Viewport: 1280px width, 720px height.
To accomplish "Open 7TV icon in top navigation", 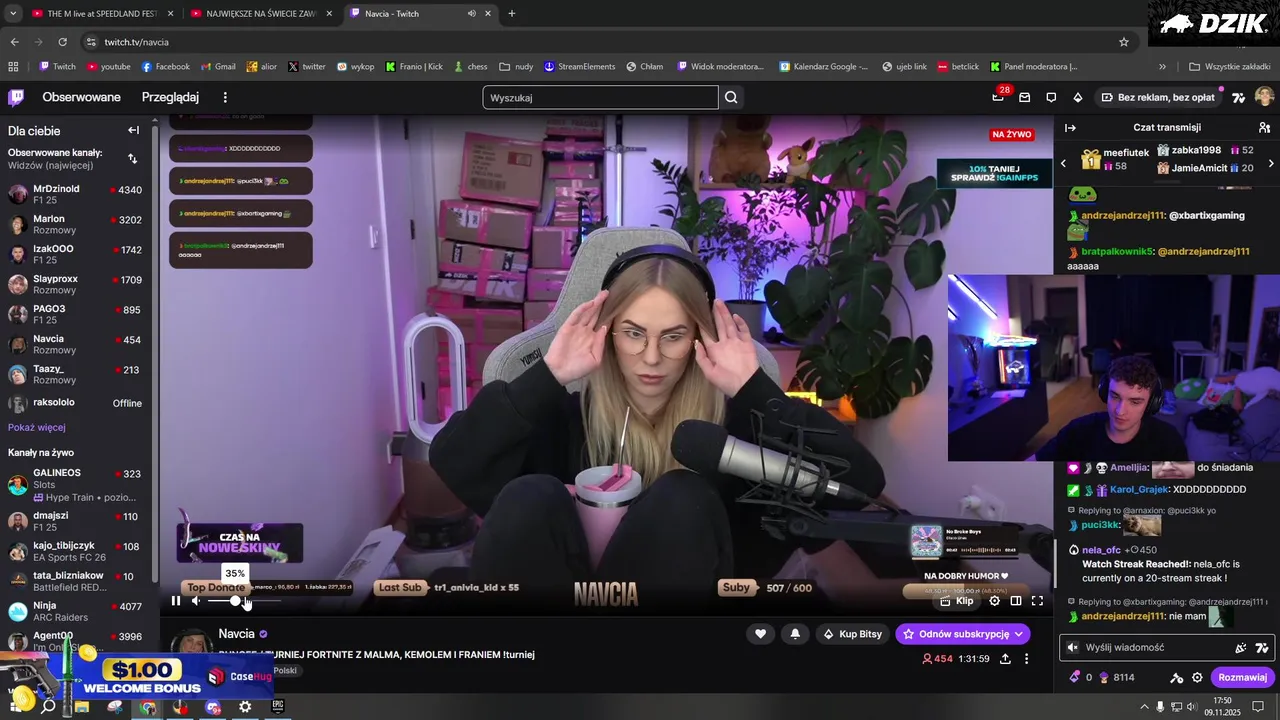I will (1239, 97).
